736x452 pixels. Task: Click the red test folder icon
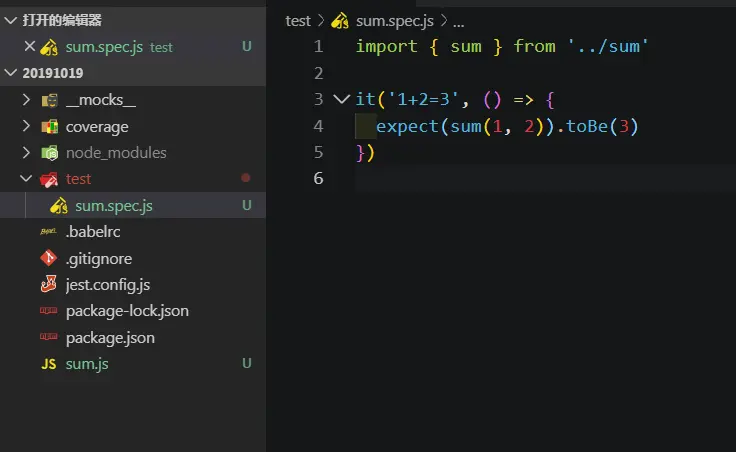pos(49,179)
